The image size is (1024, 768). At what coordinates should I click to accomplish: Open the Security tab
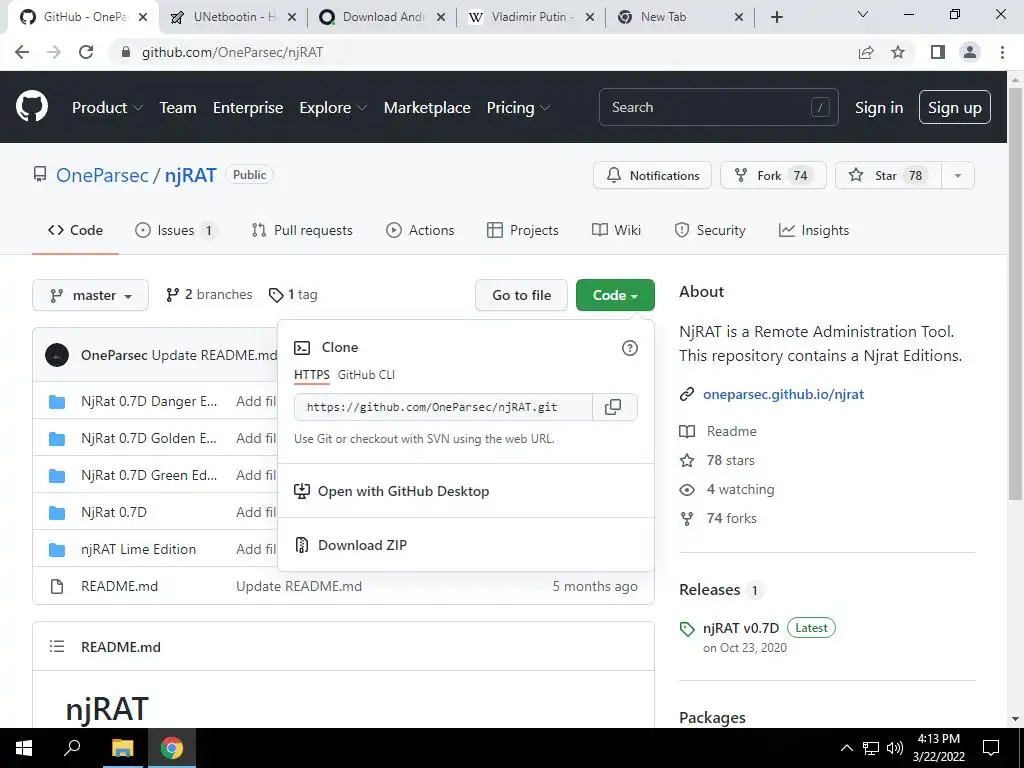coord(710,230)
